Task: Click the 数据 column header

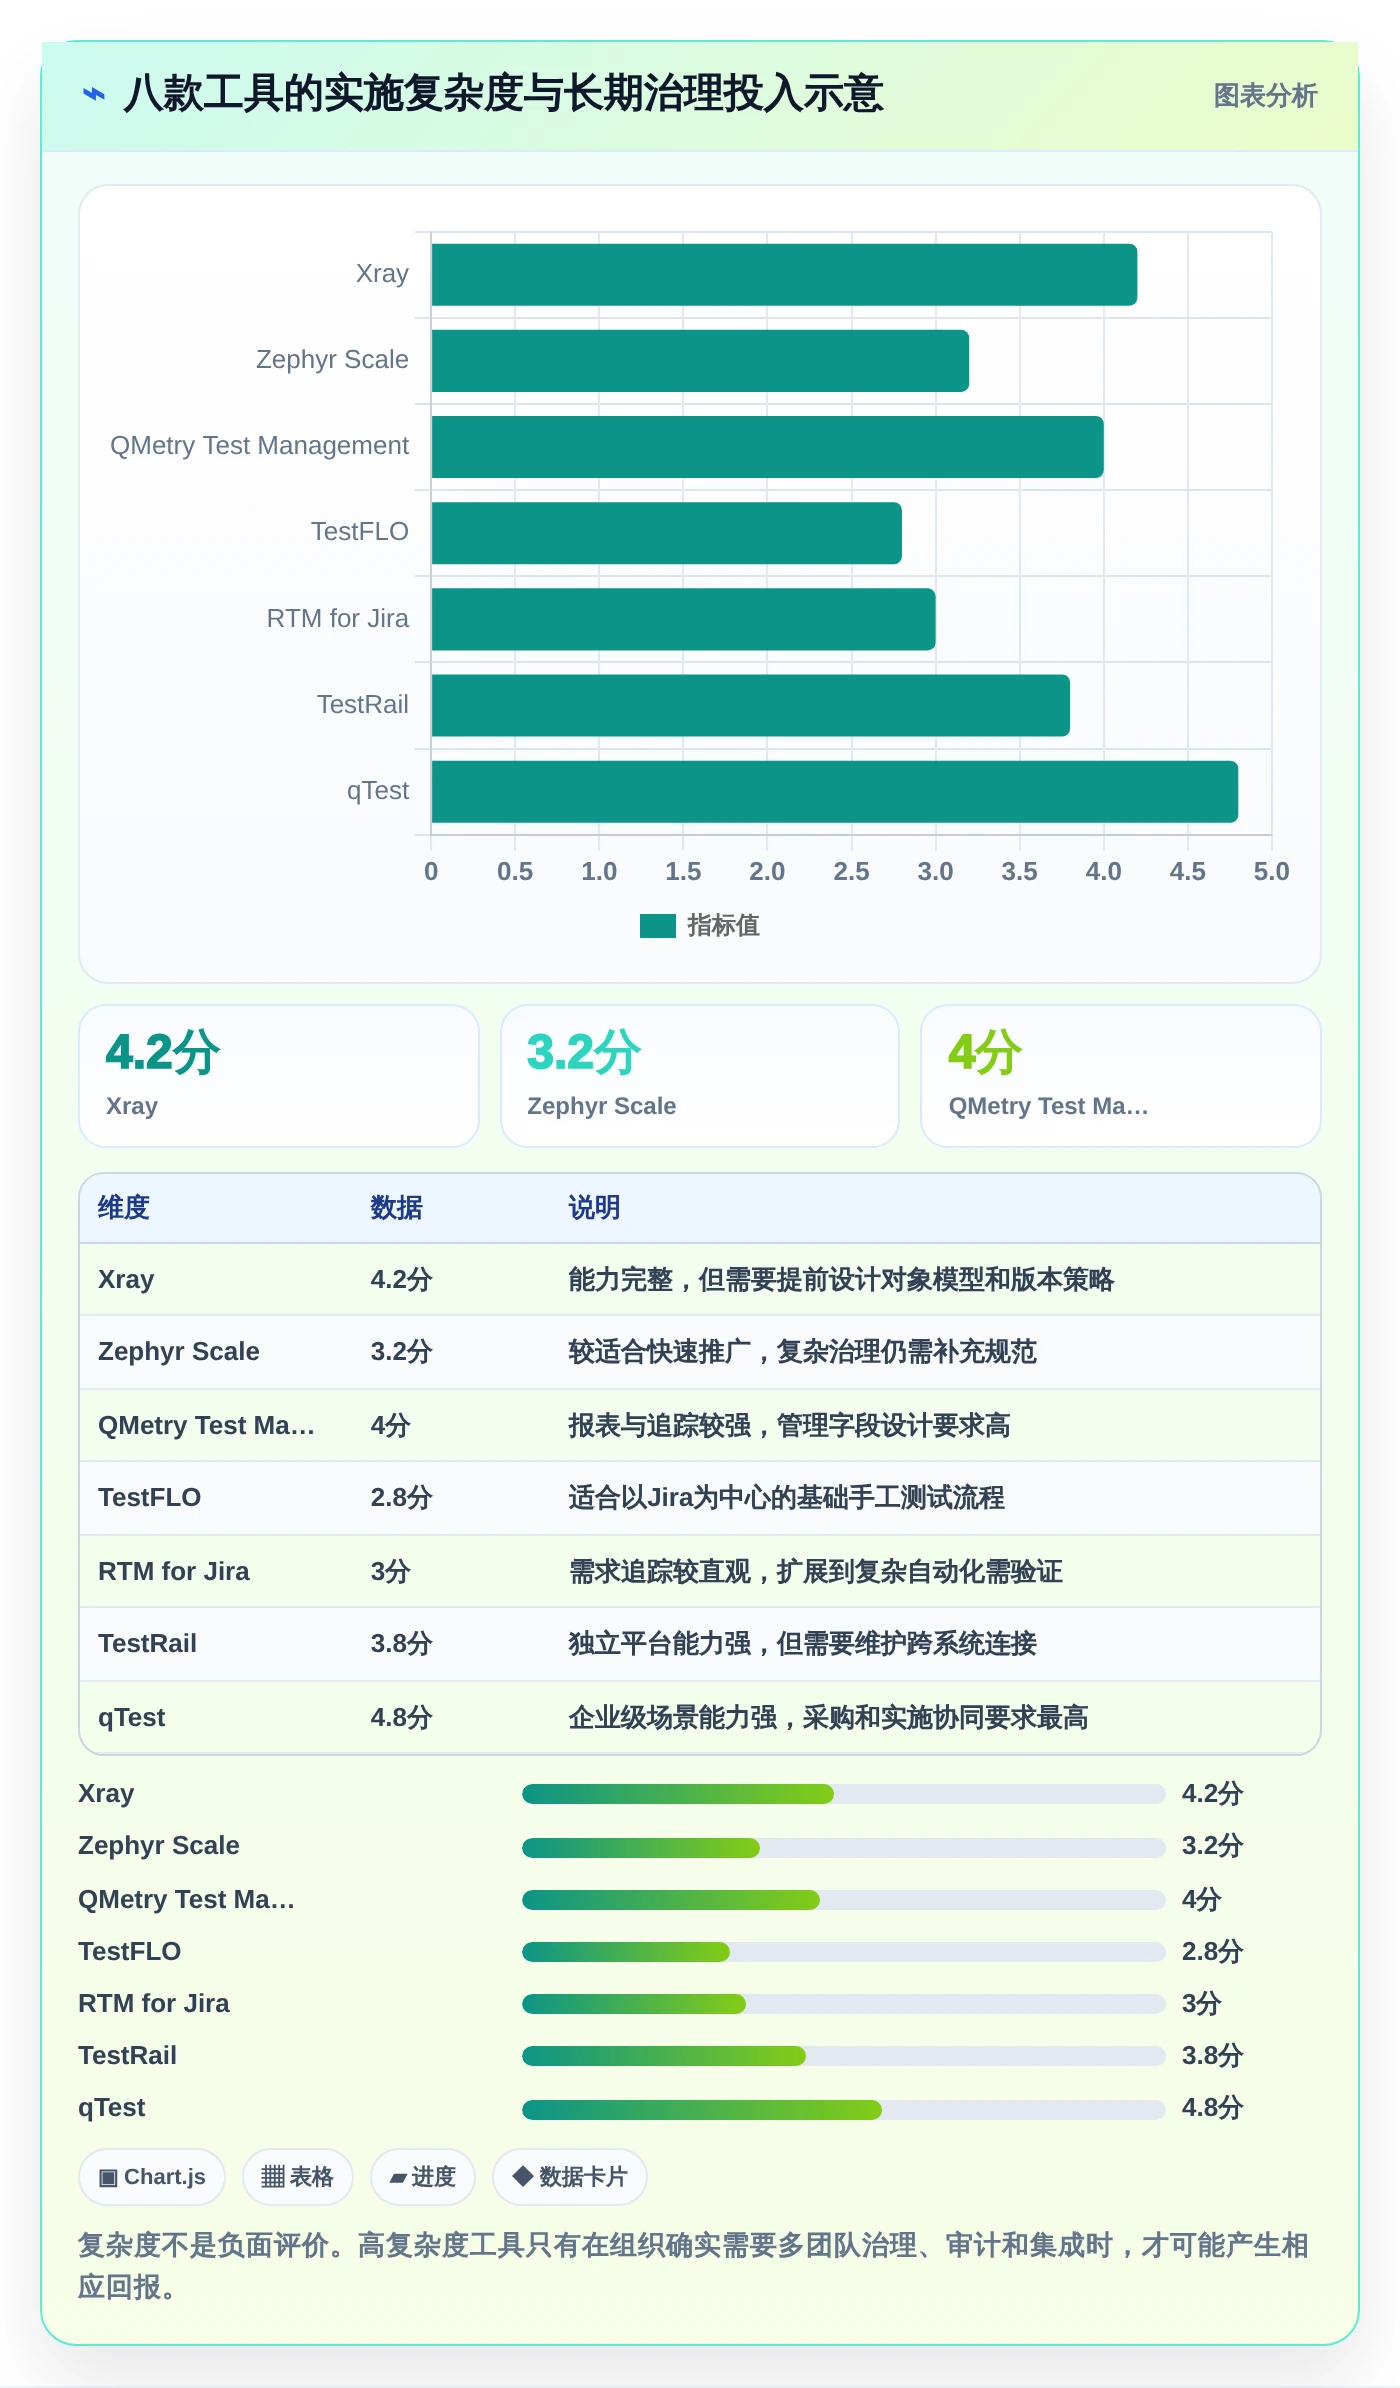Action: pyautogui.click(x=397, y=1207)
